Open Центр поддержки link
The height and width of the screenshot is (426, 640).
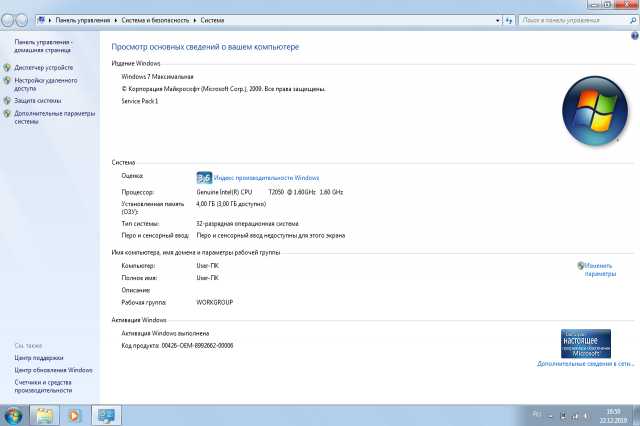pos(39,358)
